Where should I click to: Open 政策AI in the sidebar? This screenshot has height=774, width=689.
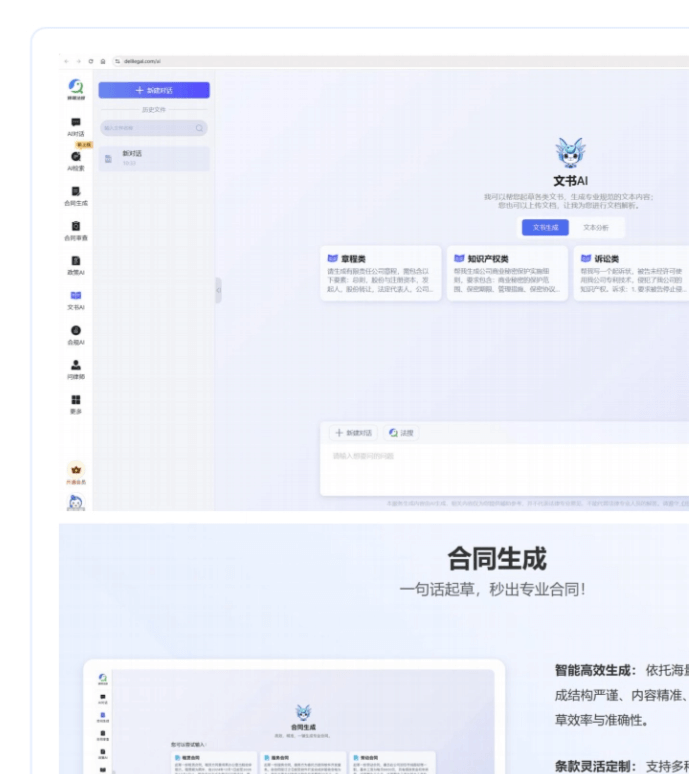pyautogui.click(x=76, y=266)
